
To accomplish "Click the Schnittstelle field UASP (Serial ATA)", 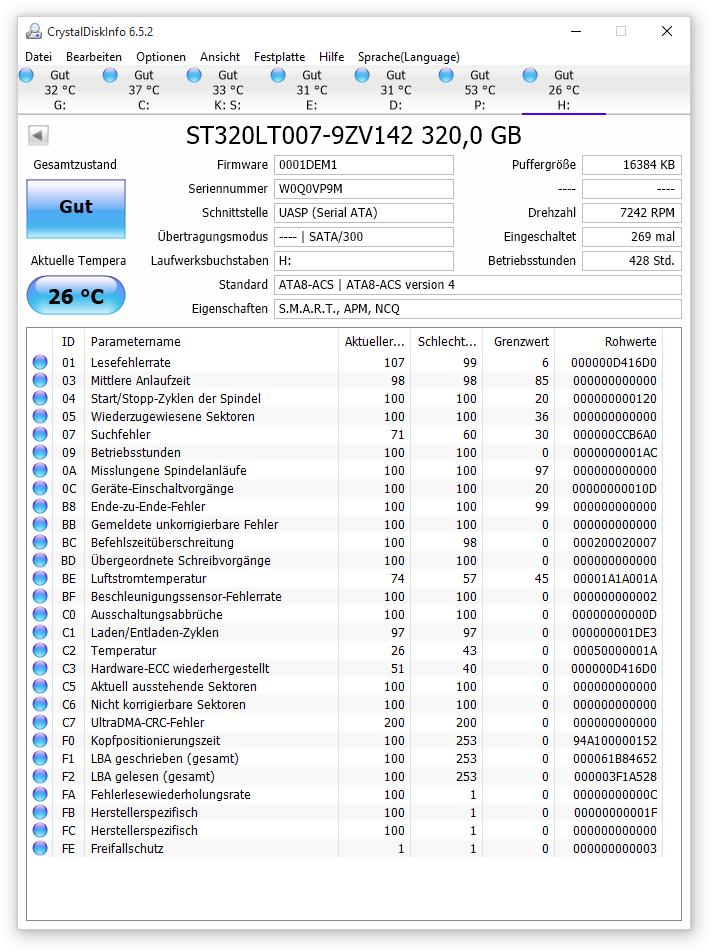I will tap(364, 212).
